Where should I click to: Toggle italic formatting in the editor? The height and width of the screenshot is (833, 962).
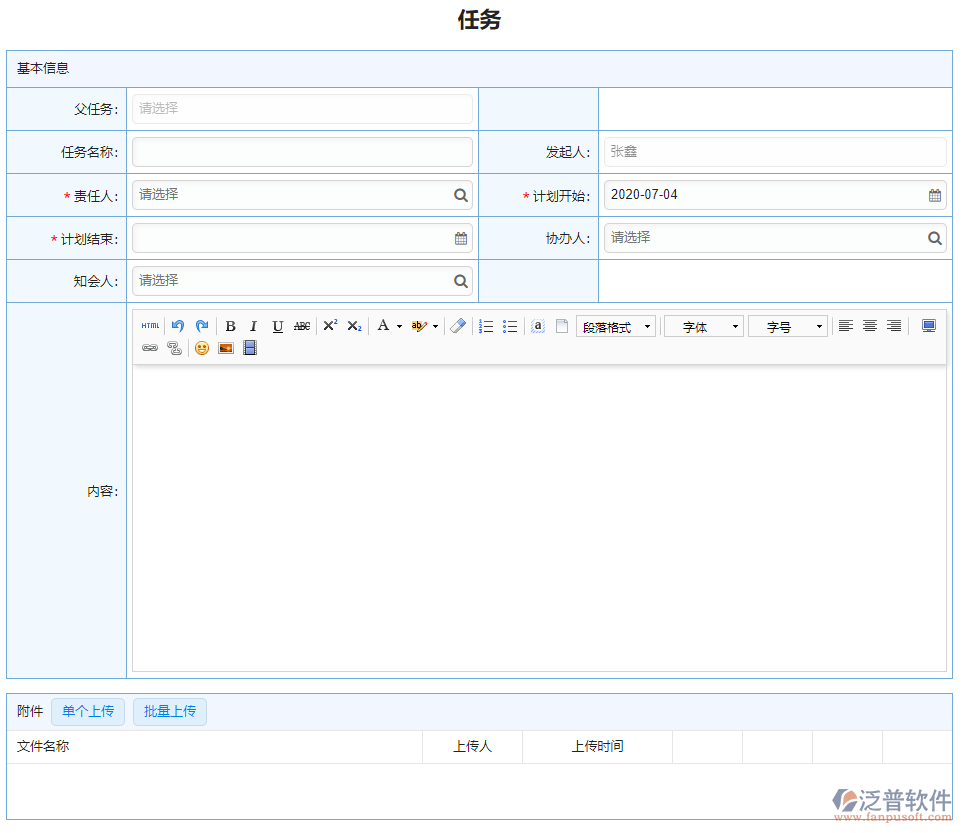click(x=253, y=326)
